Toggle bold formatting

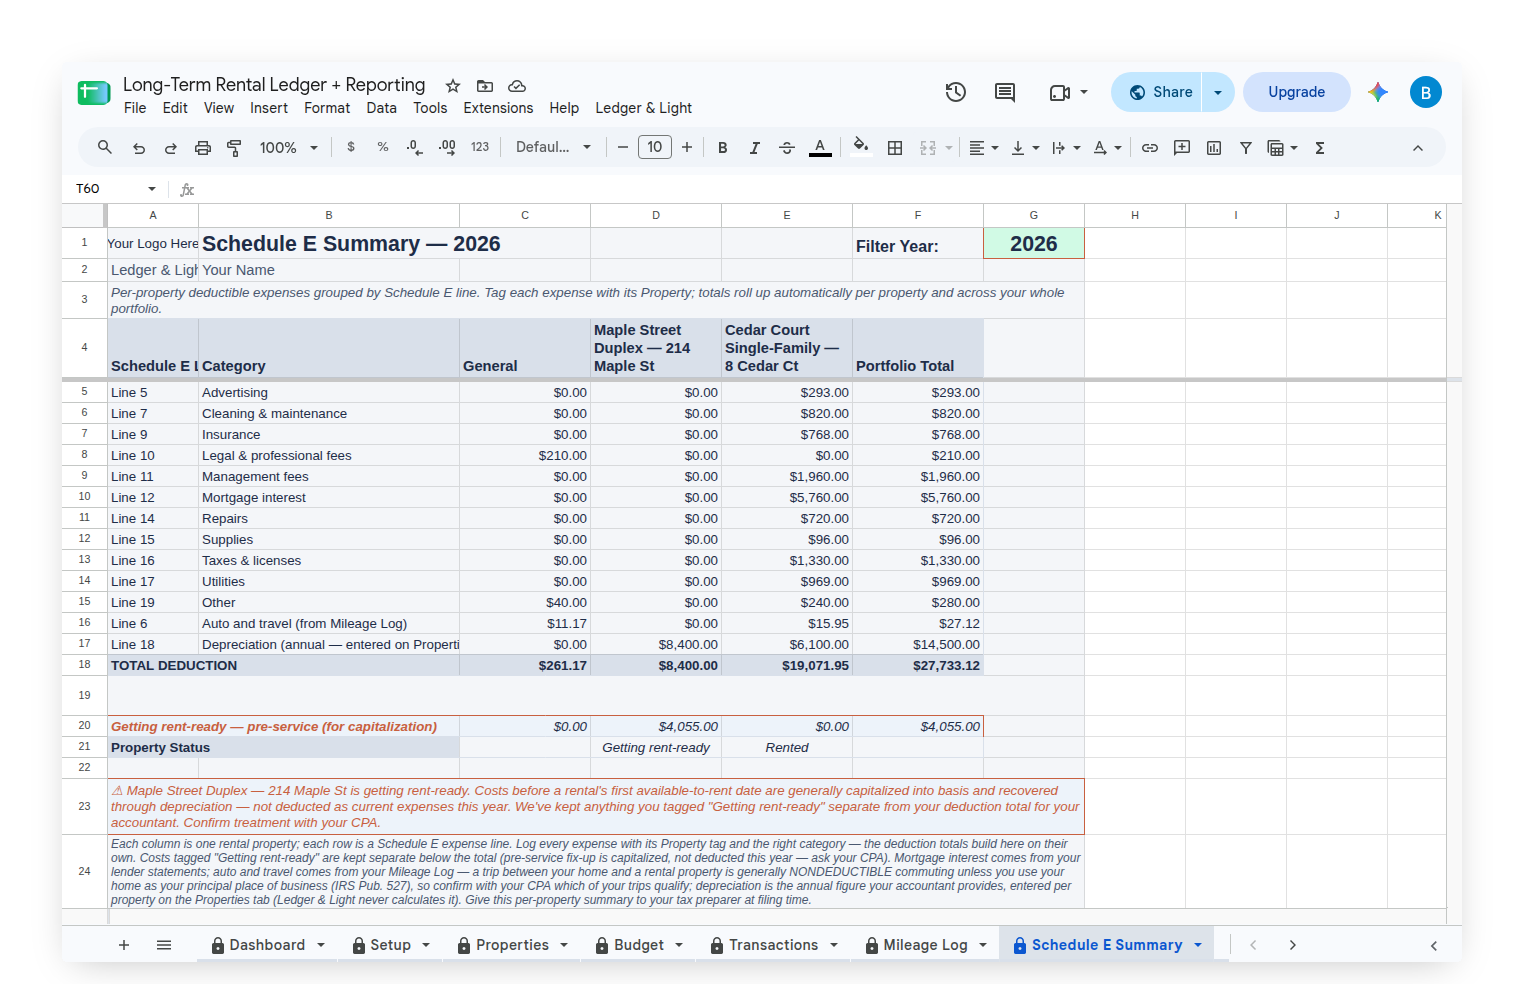coord(723,148)
